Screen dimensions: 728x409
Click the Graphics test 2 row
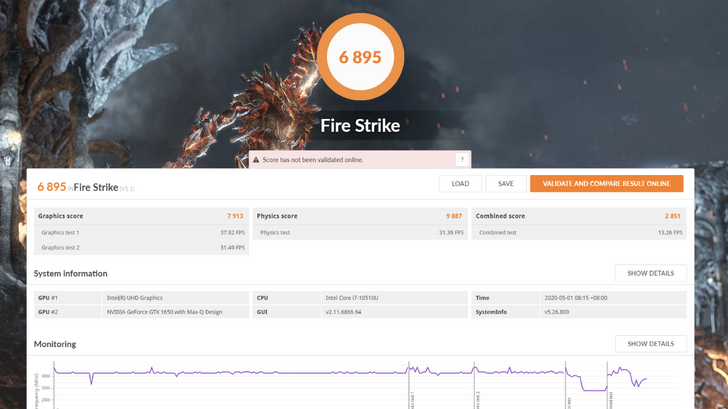[139, 247]
